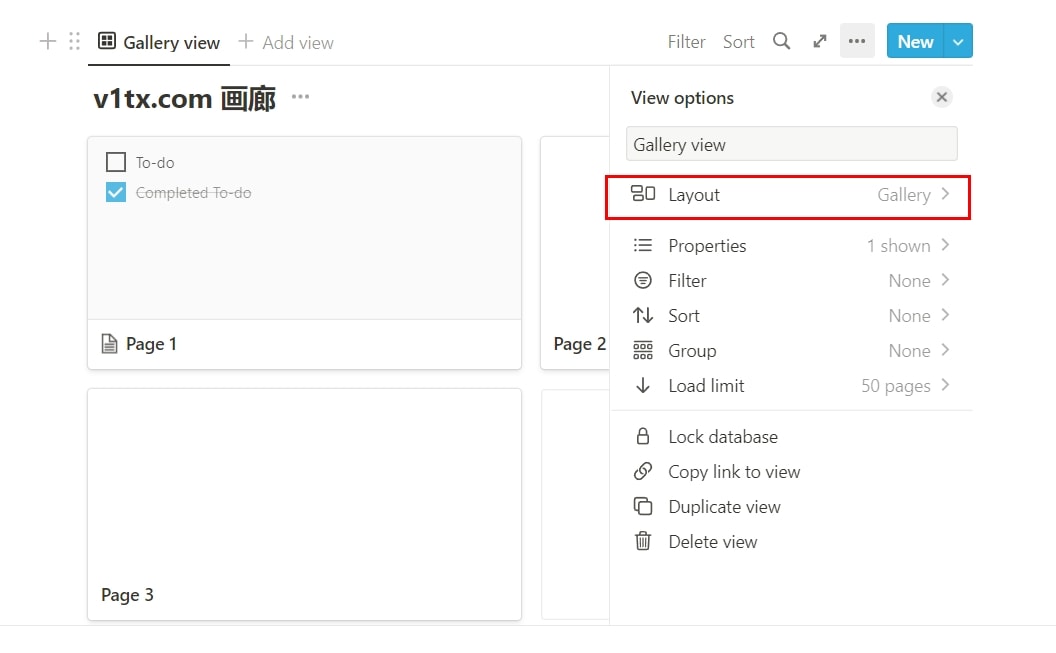Click the view name input field
The height and width of the screenshot is (653, 1056).
click(x=791, y=144)
